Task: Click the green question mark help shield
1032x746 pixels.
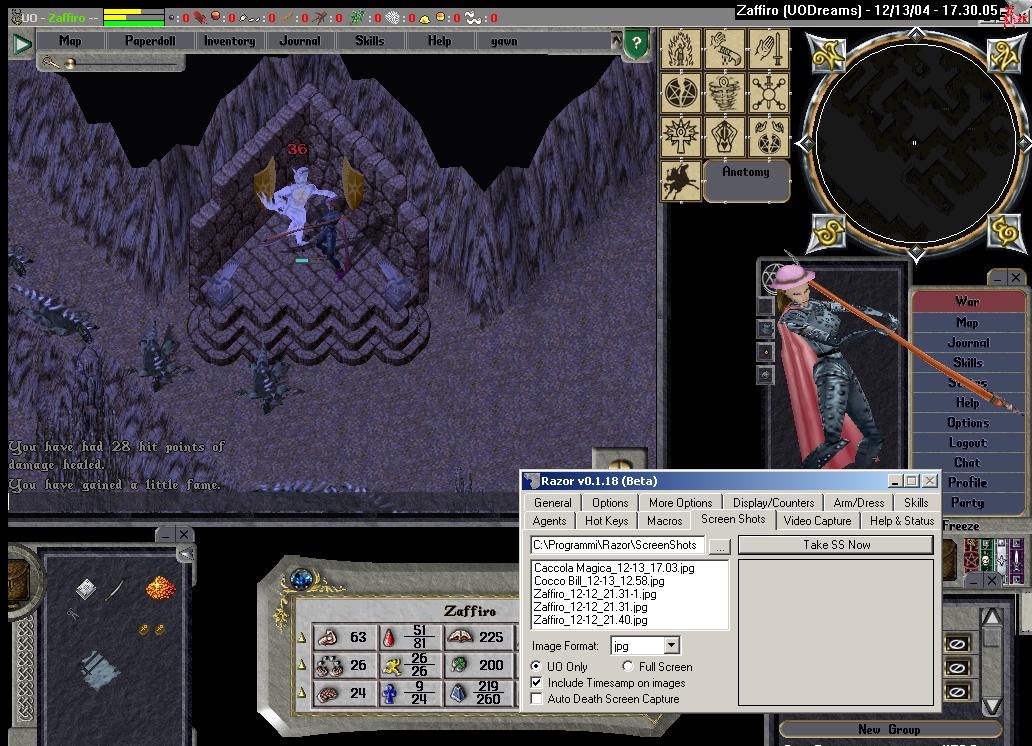Action: point(636,44)
